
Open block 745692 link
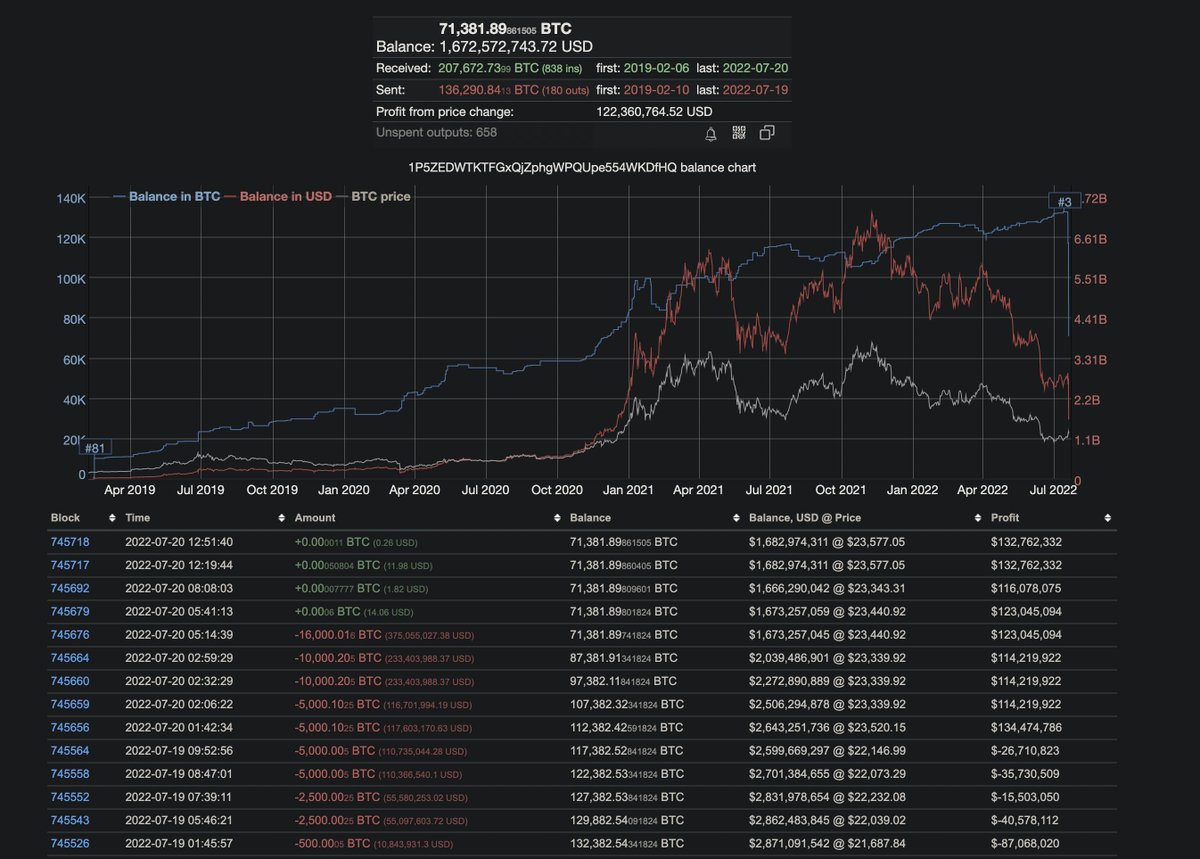tap(70, 588)
